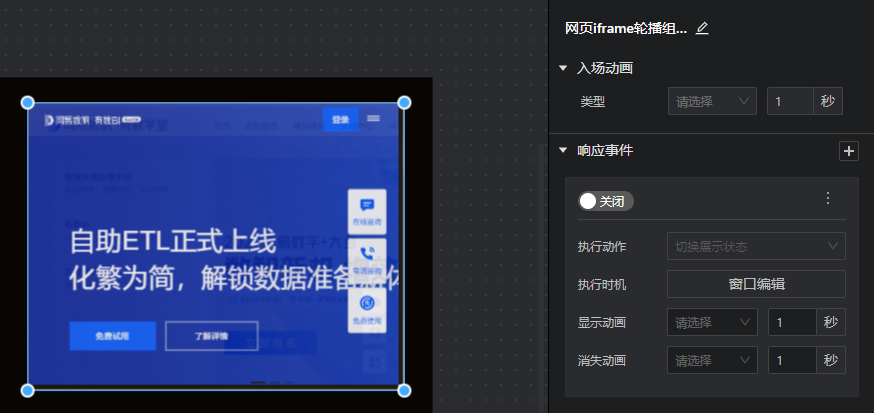Open the event's three-dot more options menu
Screen dimensions: 874x413
click(x=827, y=199)
